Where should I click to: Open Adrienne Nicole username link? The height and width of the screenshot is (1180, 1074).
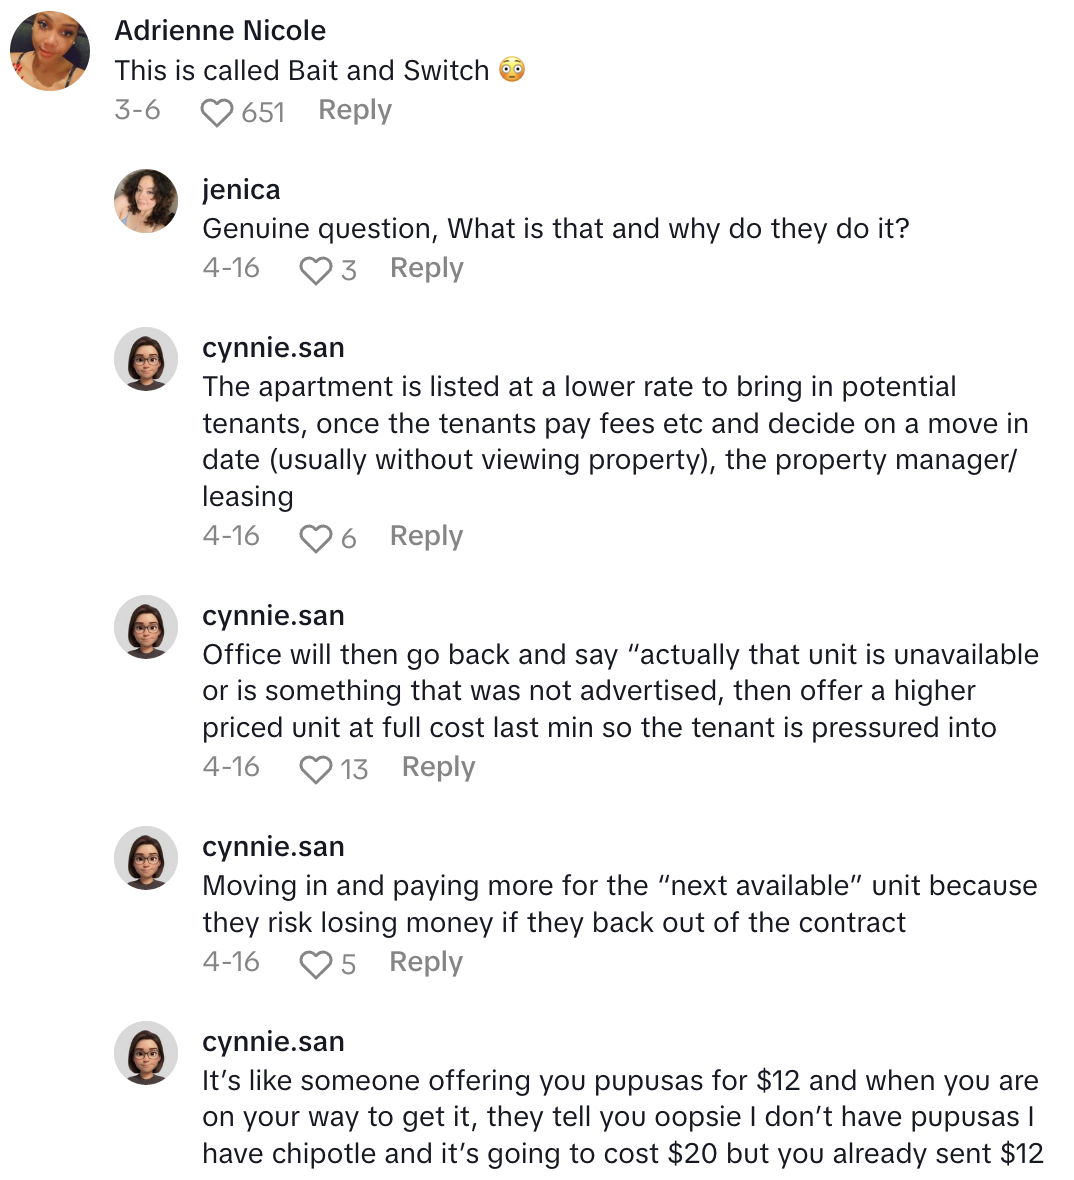point(220,31)
